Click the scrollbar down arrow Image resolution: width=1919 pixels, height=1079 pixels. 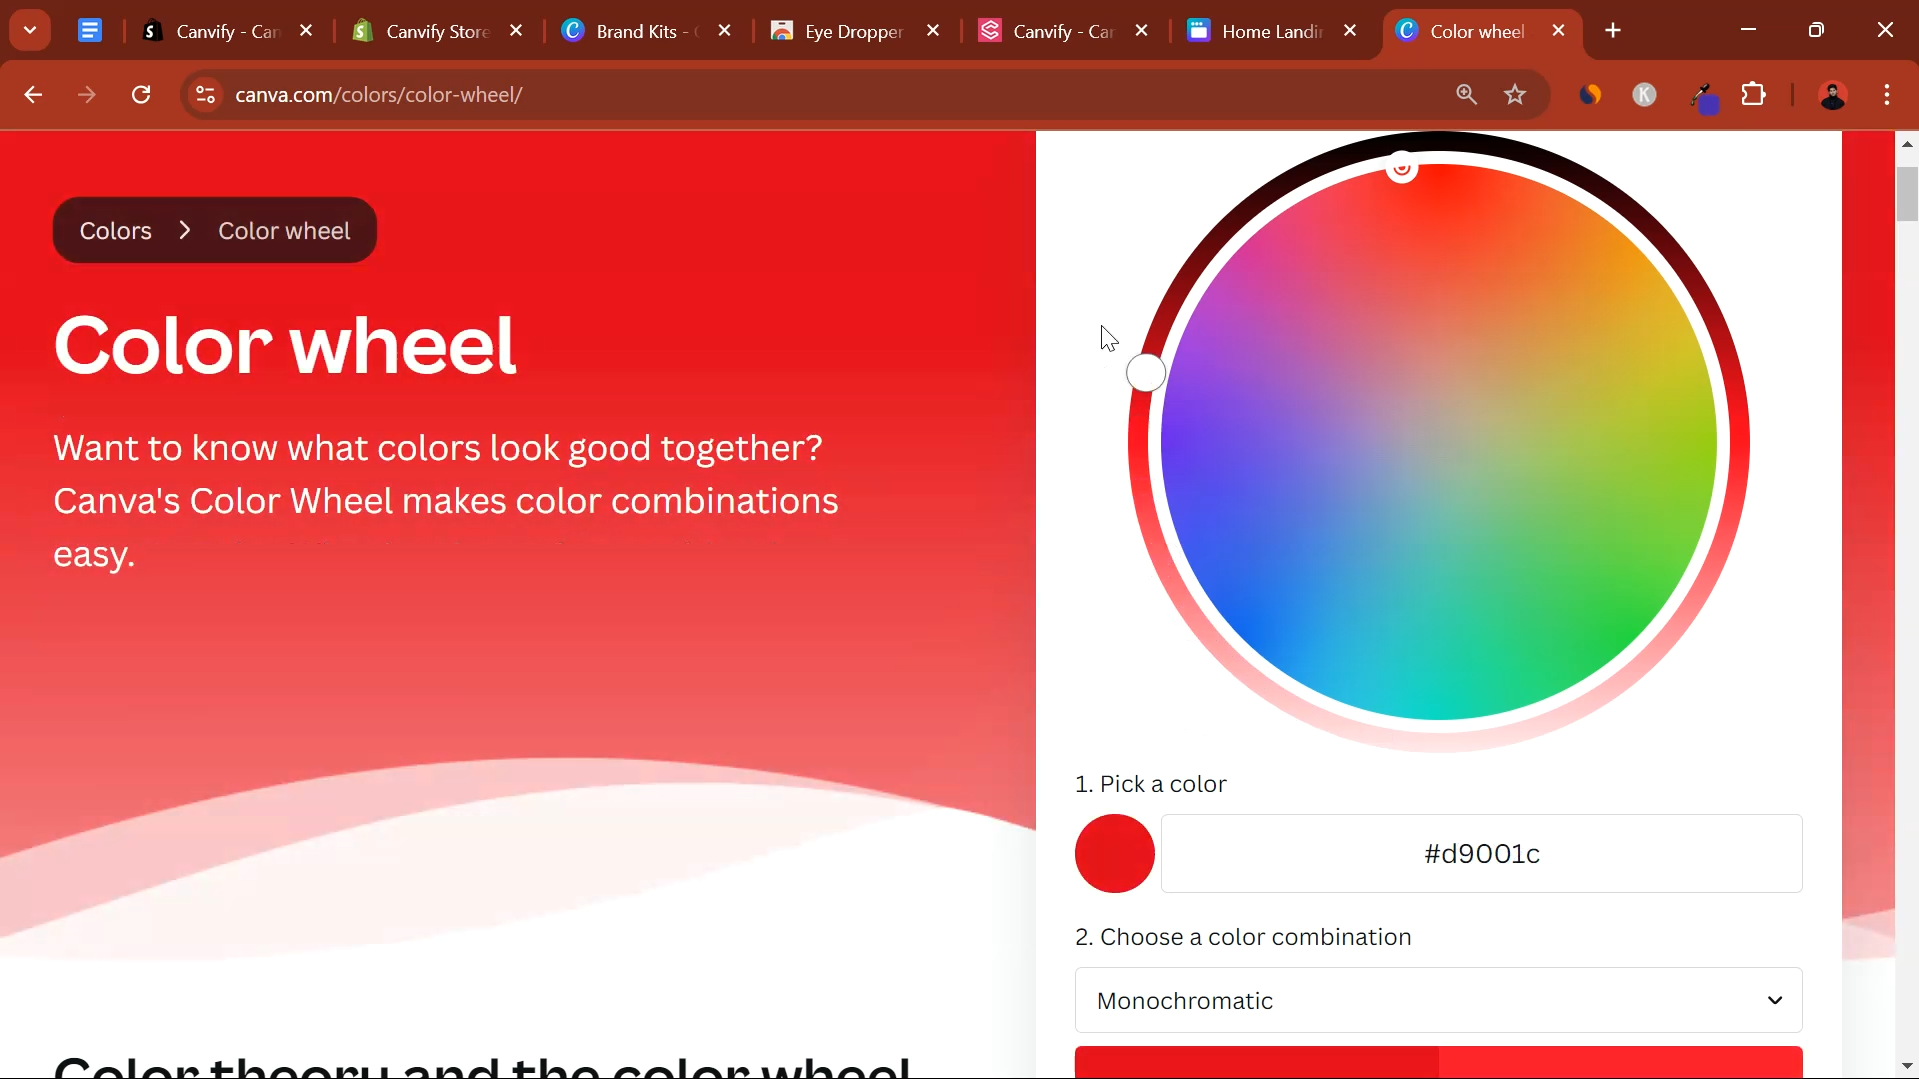(x=1907, y=1066)
